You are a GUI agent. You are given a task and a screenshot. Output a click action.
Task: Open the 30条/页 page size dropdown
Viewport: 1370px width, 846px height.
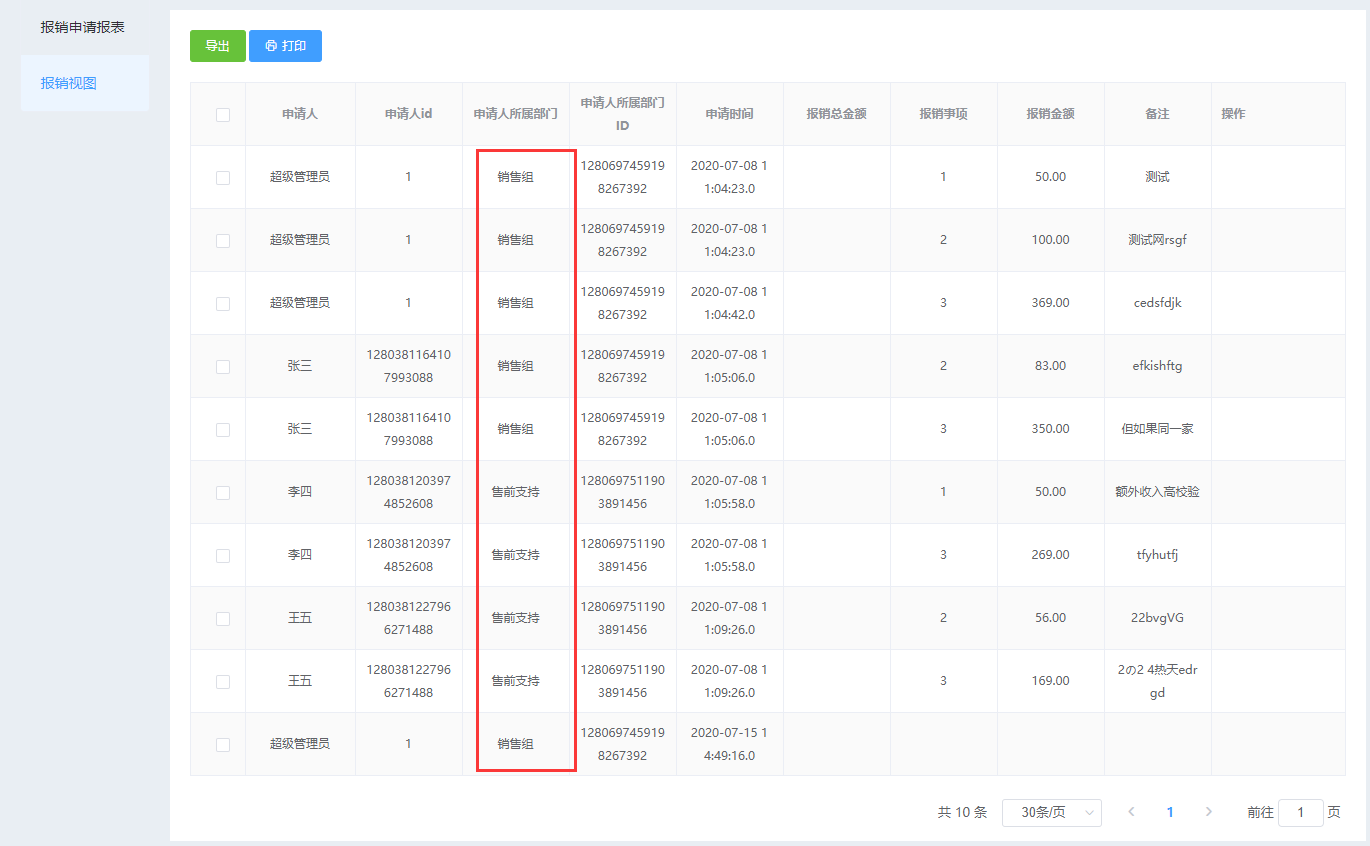click(x=1051, y=813)
